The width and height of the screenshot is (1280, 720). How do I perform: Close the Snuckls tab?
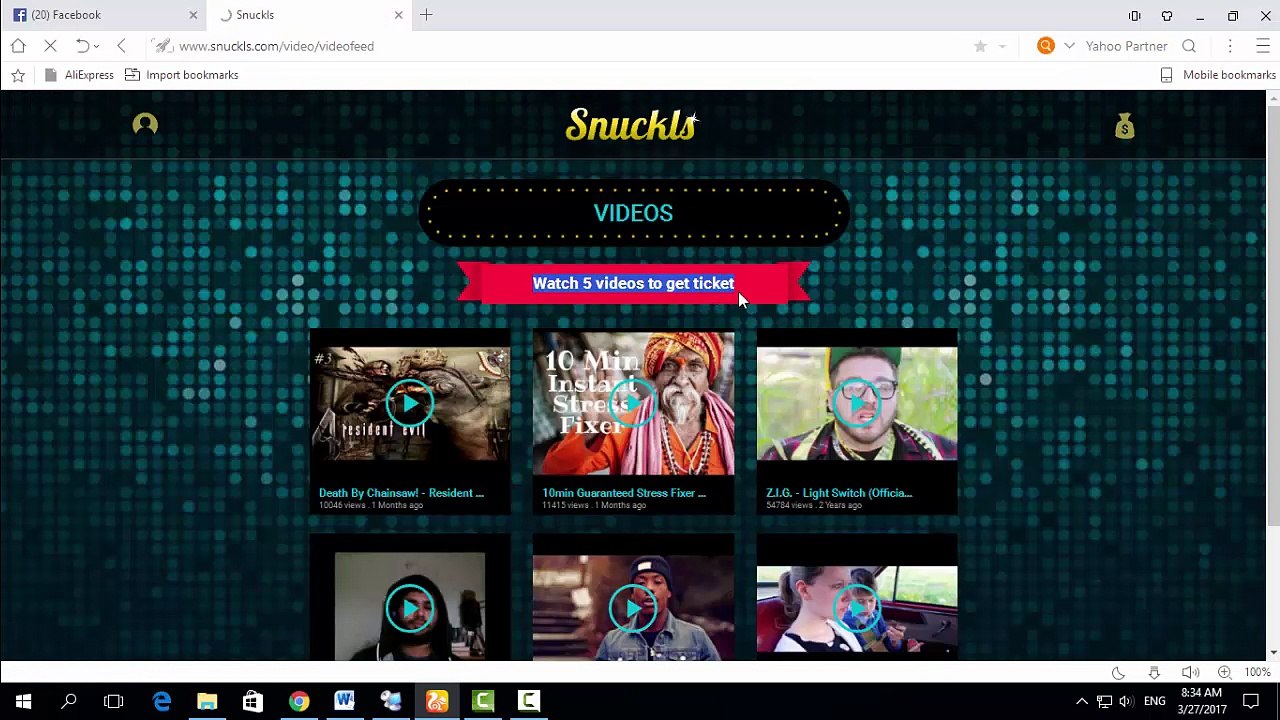(398, 15)
